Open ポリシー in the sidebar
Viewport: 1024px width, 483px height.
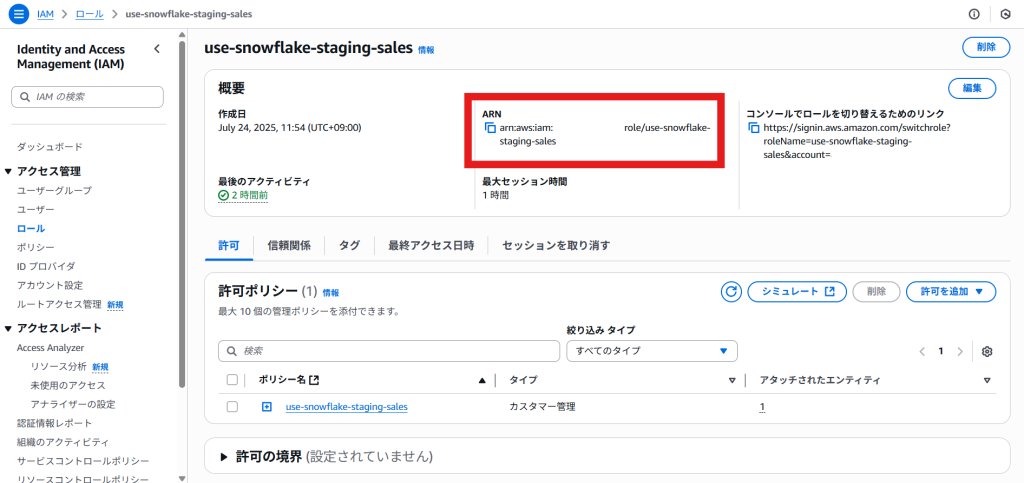[x=36, y=247]
